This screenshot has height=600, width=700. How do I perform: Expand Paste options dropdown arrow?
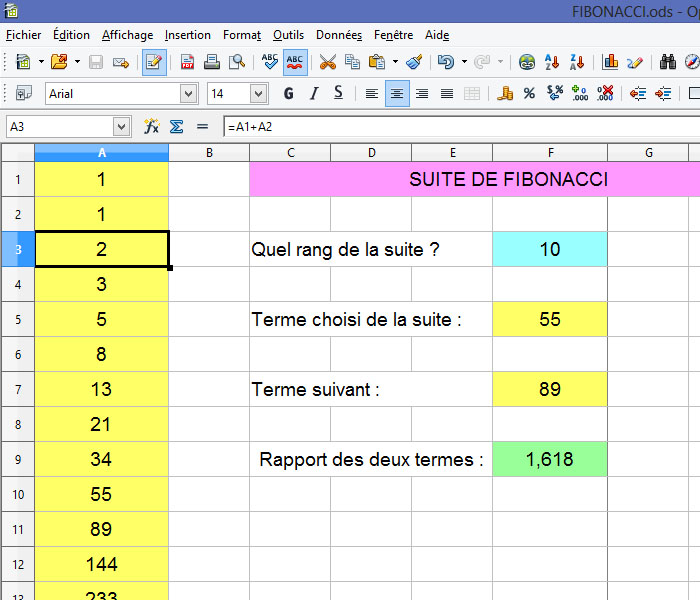coord(395,62)
